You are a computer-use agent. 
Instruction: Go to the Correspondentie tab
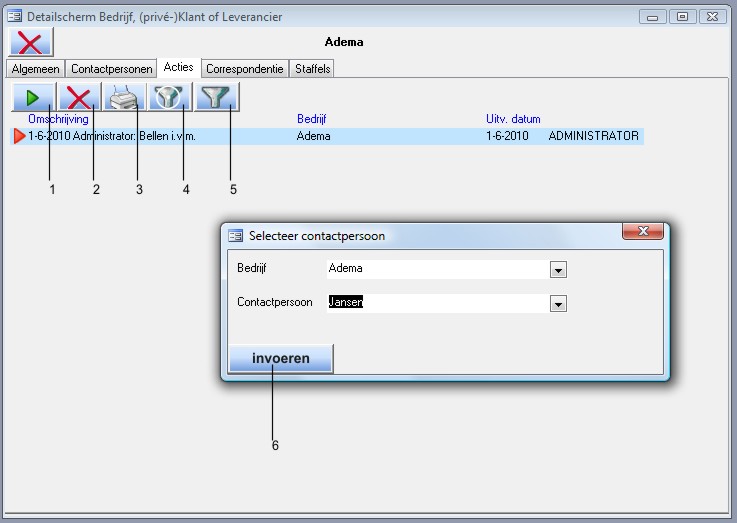245,69
